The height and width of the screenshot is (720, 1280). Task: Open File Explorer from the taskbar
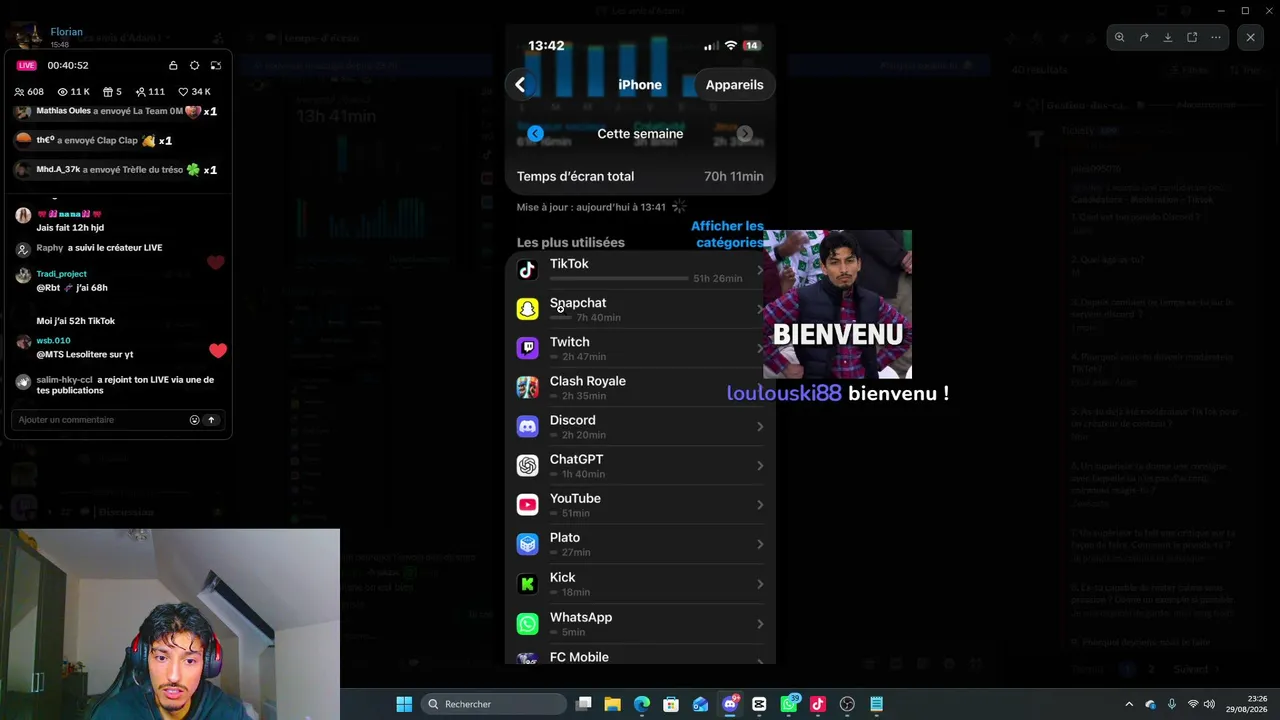613,704
